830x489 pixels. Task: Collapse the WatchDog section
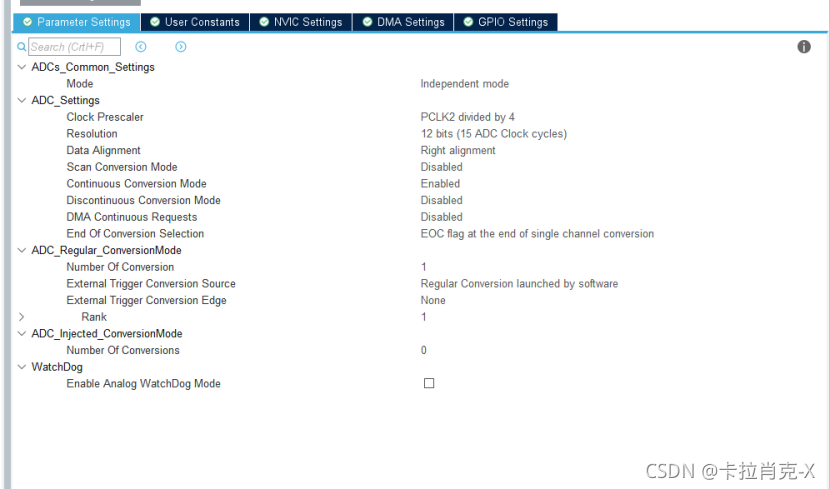click(22, 367)
